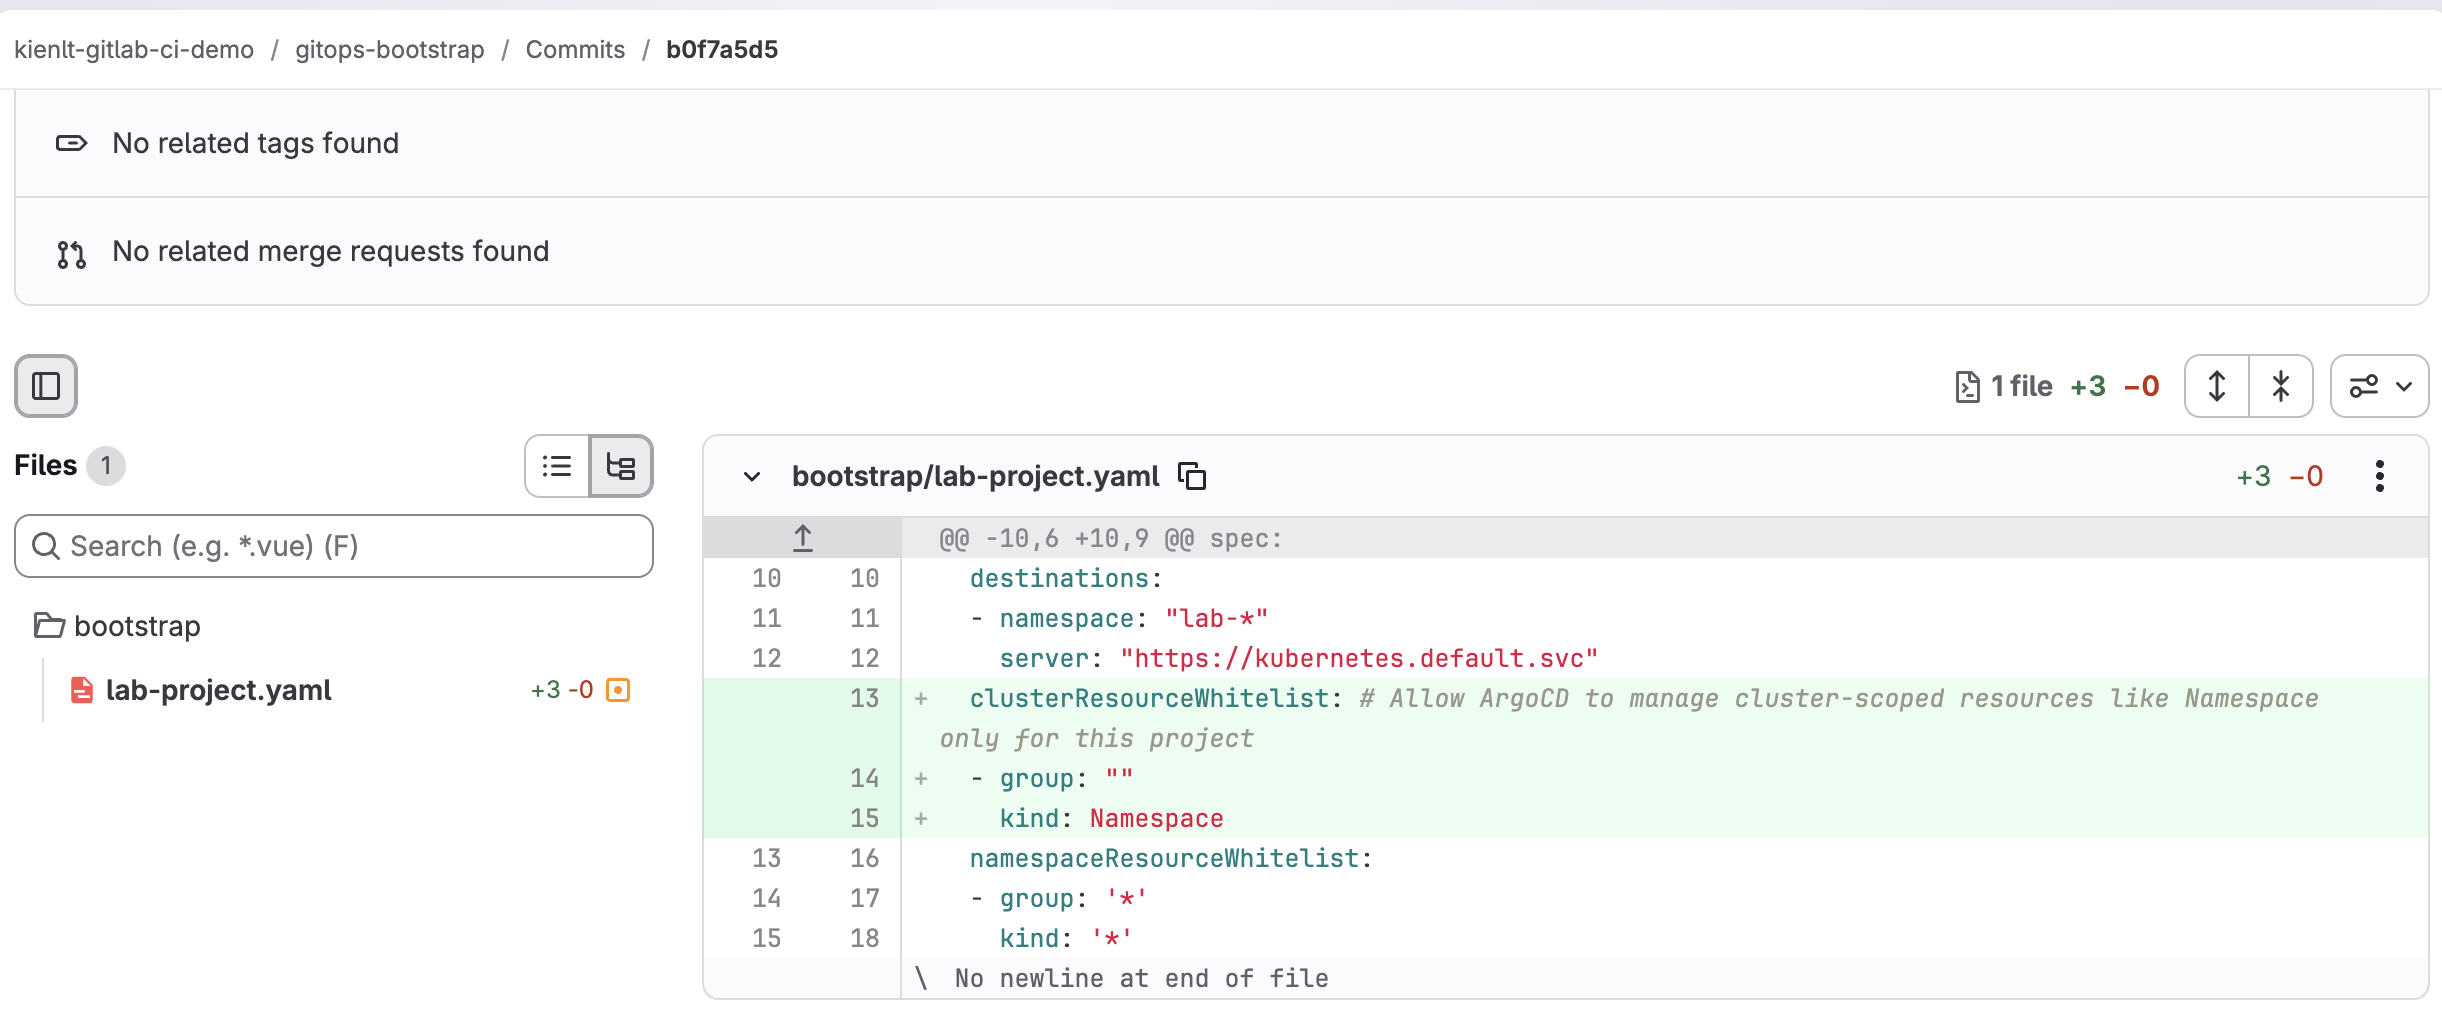Viewport: 2442px width, 1028px height.
Task: Open kienlt-gitlab-ci-demo breadcrumb link
Action: point(134,49)
